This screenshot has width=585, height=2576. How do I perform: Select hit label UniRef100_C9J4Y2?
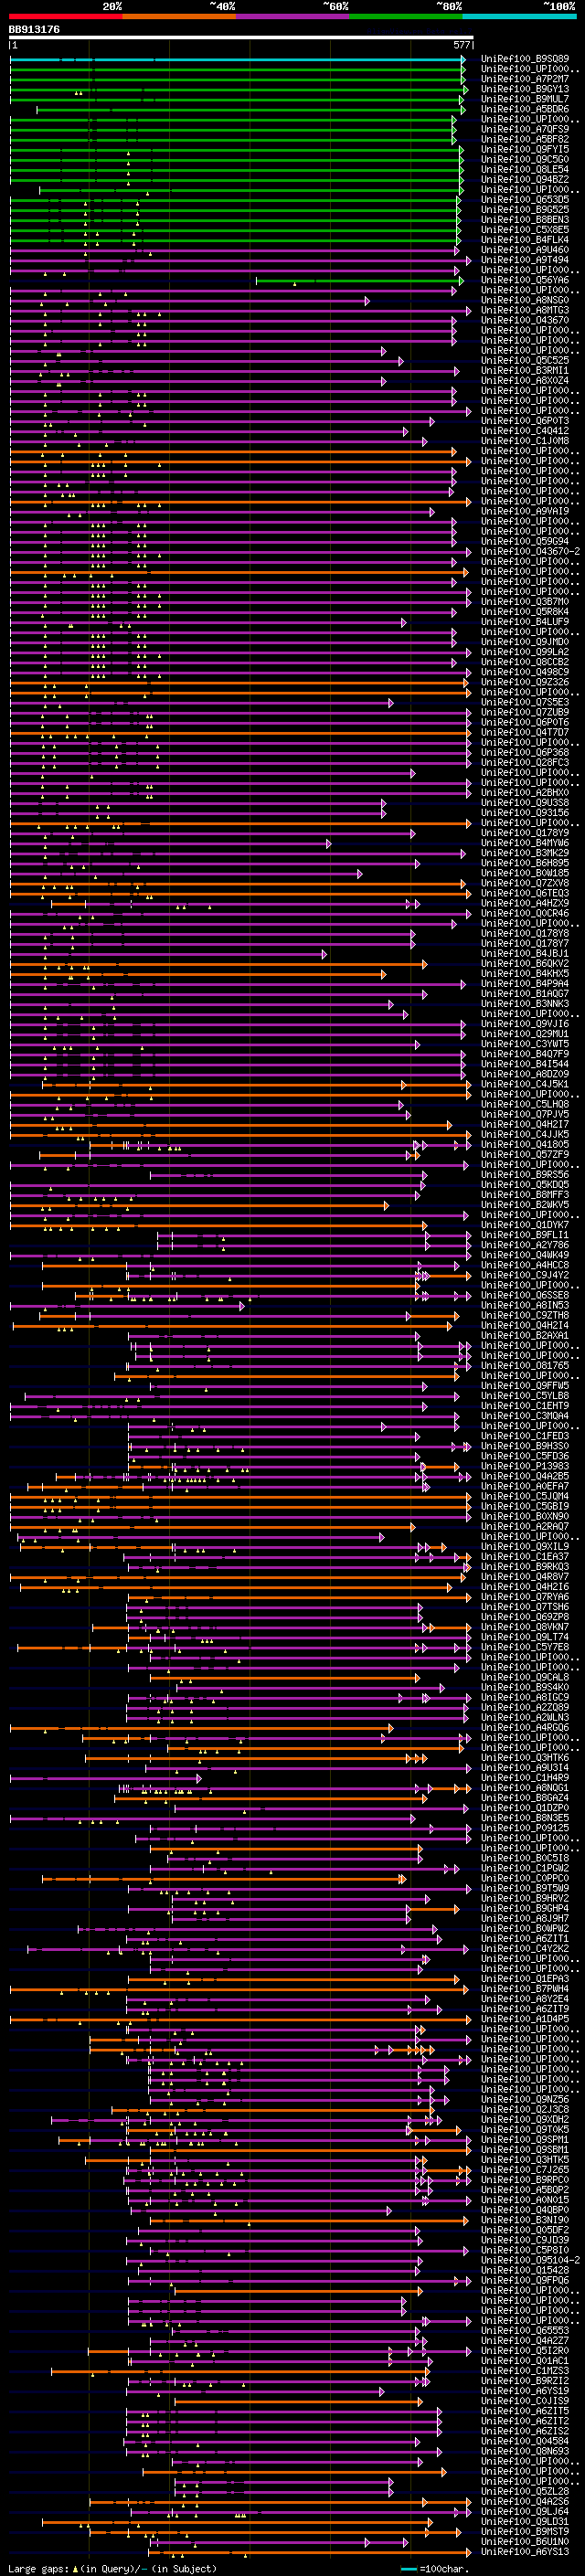(x=525, y=1276)
